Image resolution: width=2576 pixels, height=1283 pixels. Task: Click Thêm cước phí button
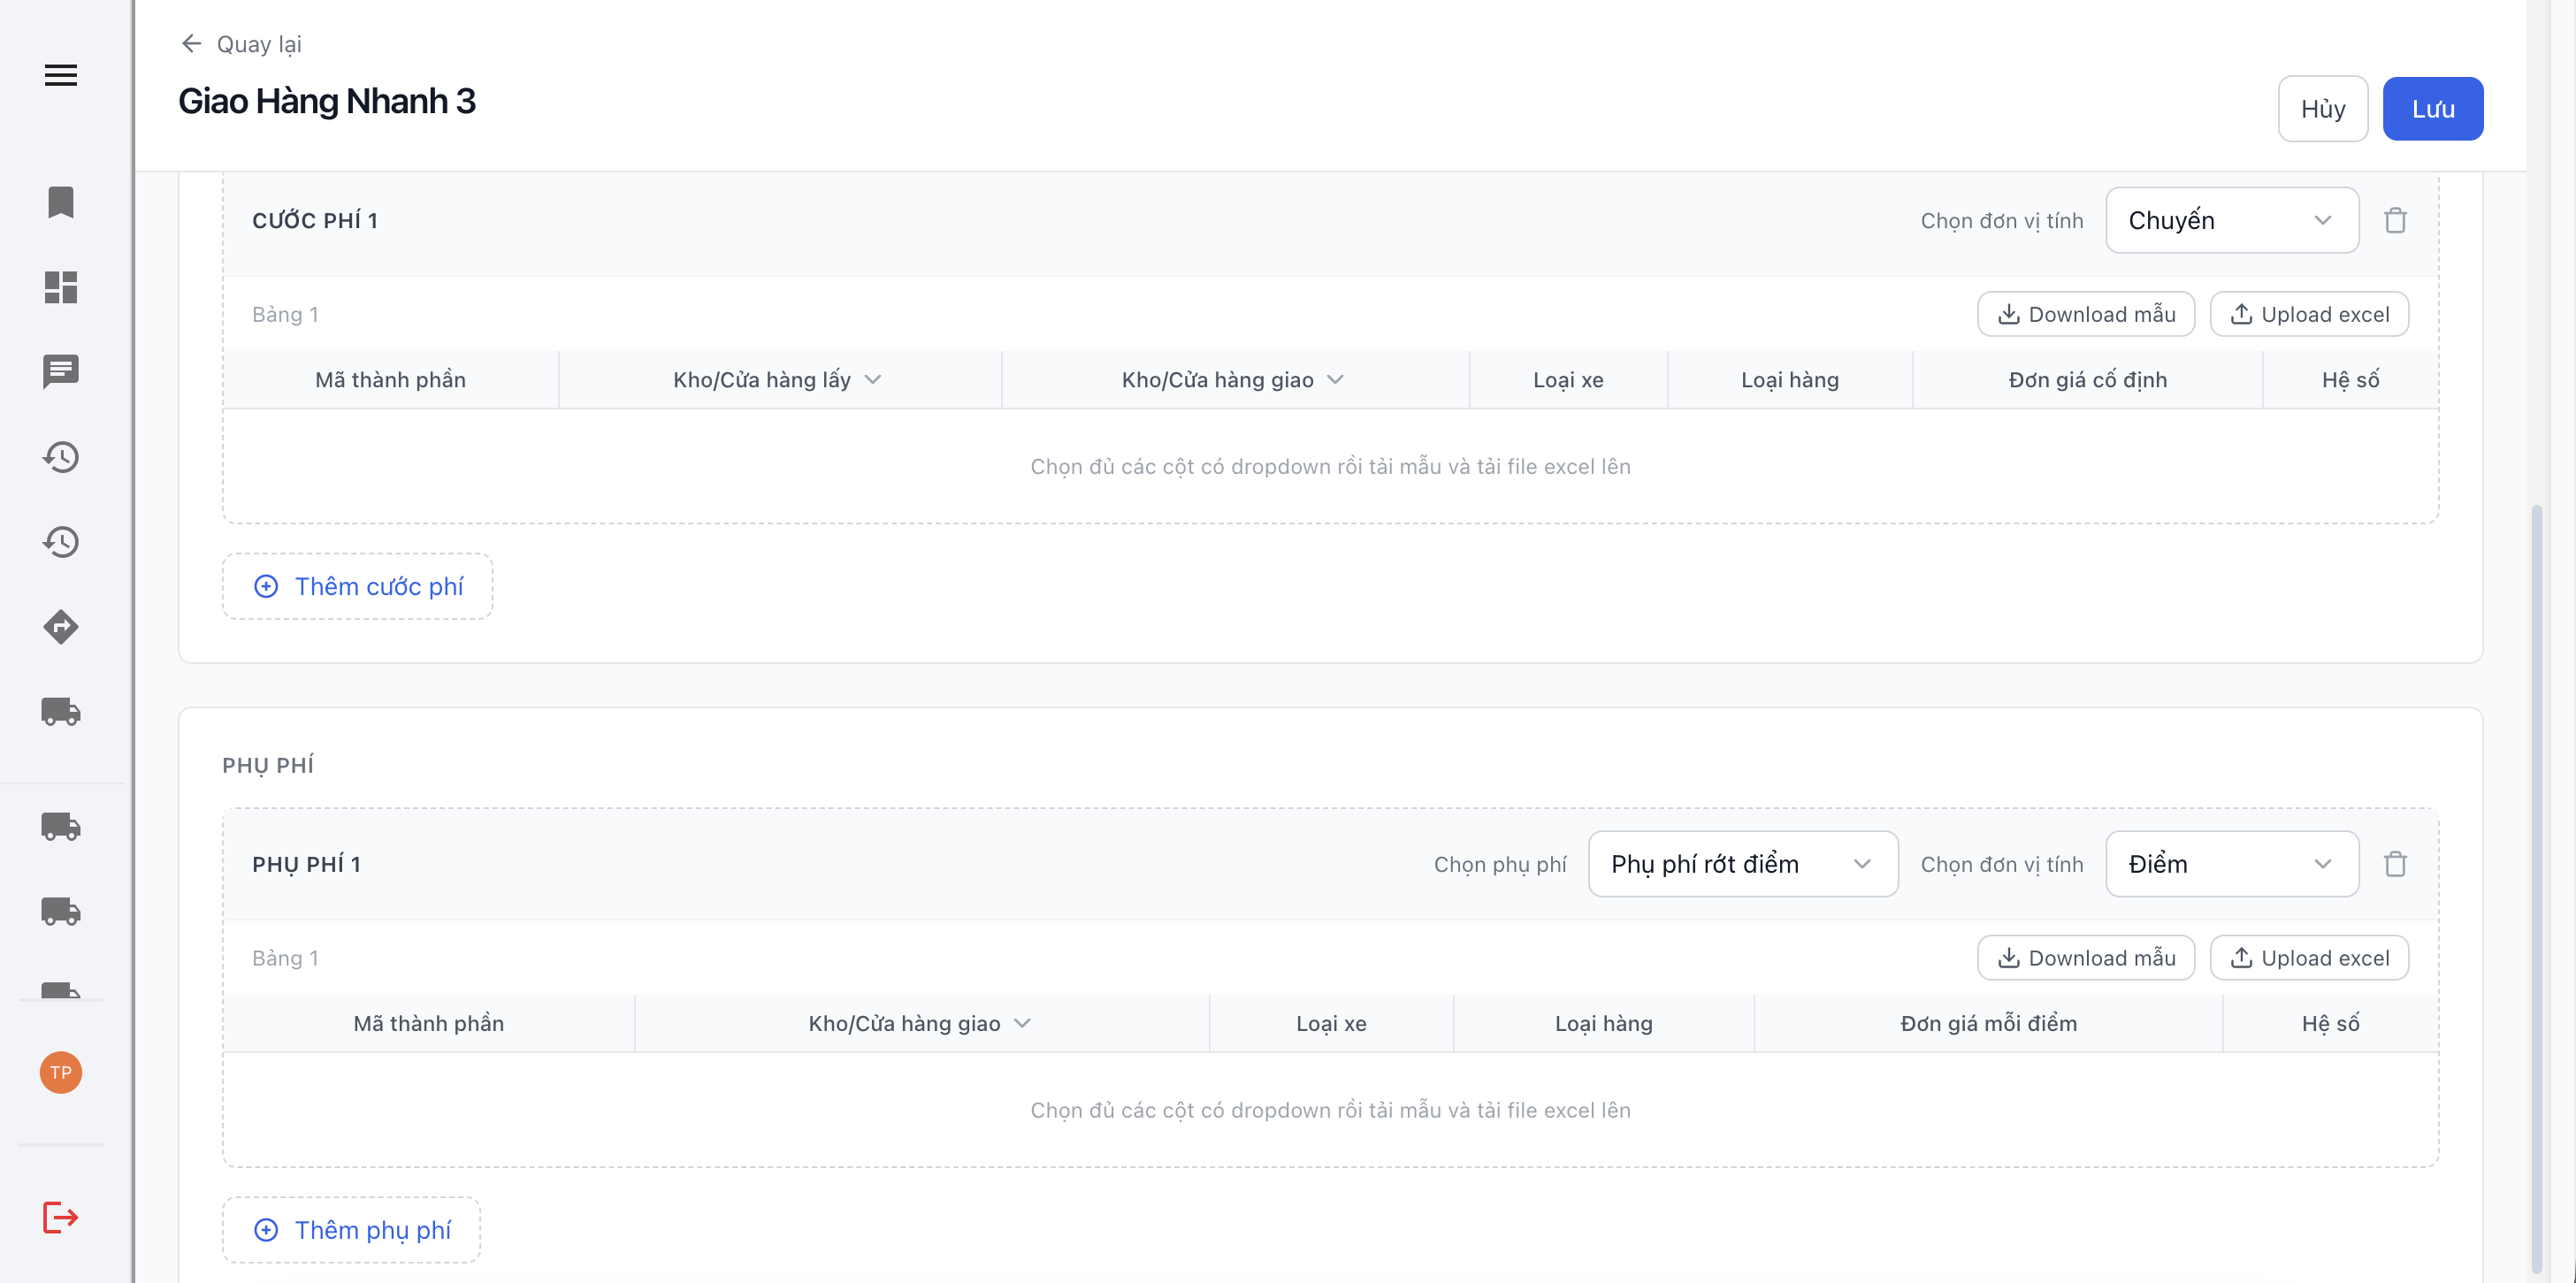pyautogui.click(x=358, y=587)
